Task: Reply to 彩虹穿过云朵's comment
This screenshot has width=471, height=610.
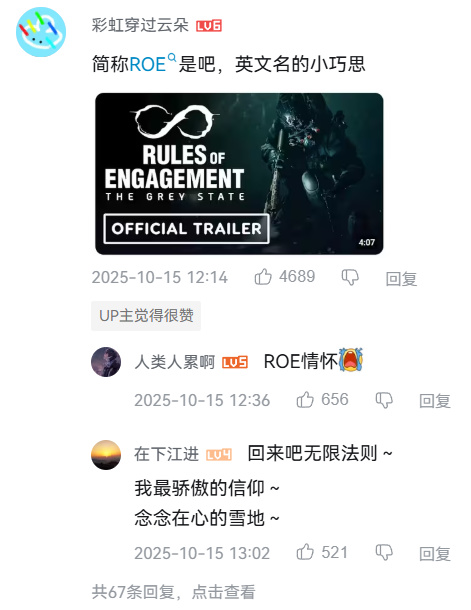Action: click(x=401, y=279)
